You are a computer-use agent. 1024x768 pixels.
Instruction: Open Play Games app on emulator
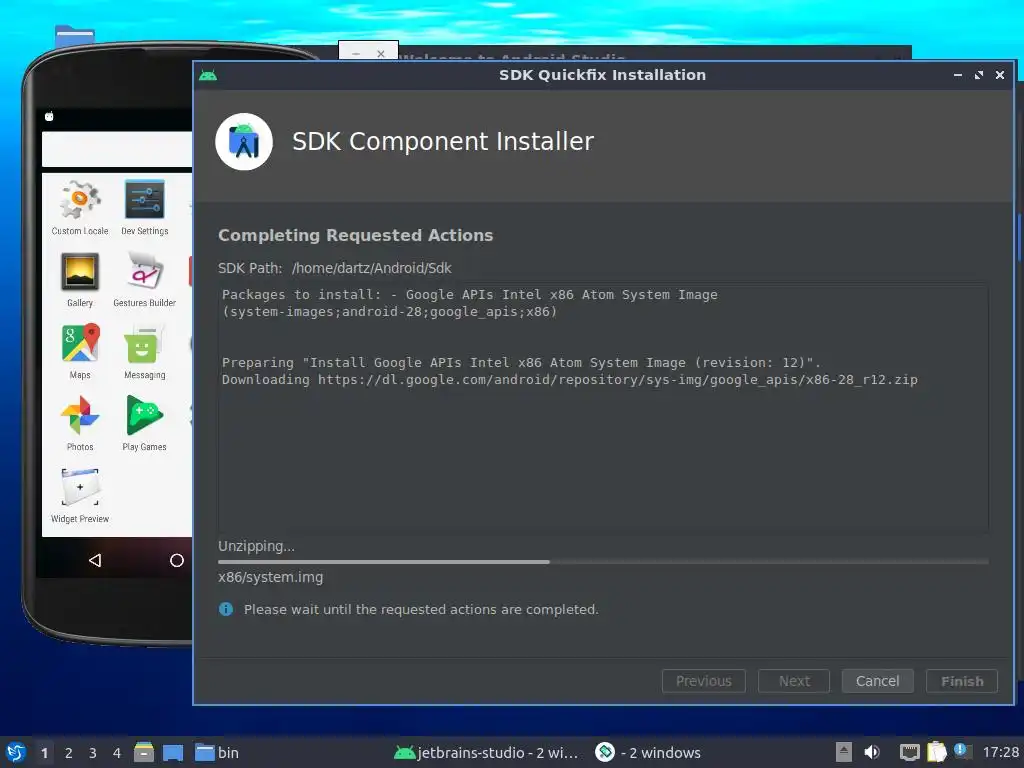tap(144, 423)
